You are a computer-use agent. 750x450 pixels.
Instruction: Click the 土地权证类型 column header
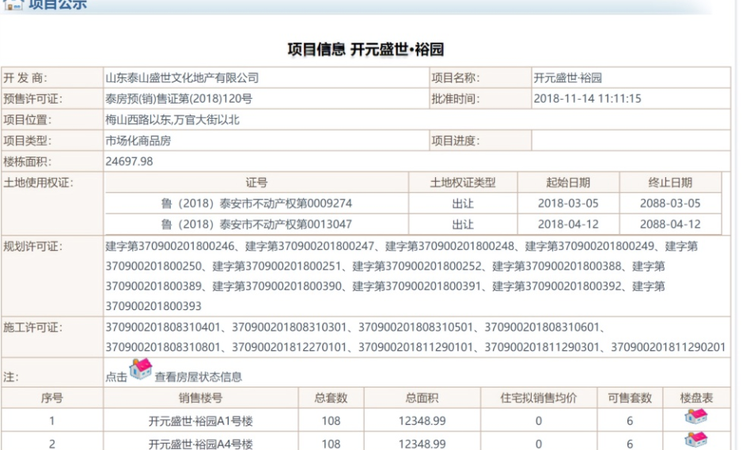point(463,183)
